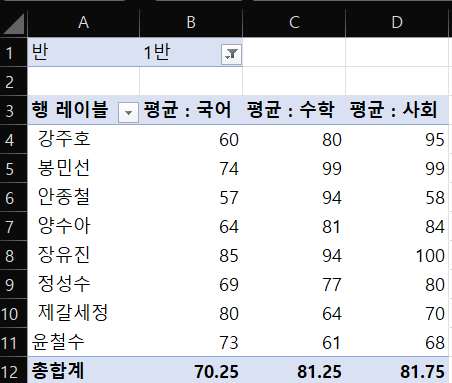Select row 8 header

[13, 256]
